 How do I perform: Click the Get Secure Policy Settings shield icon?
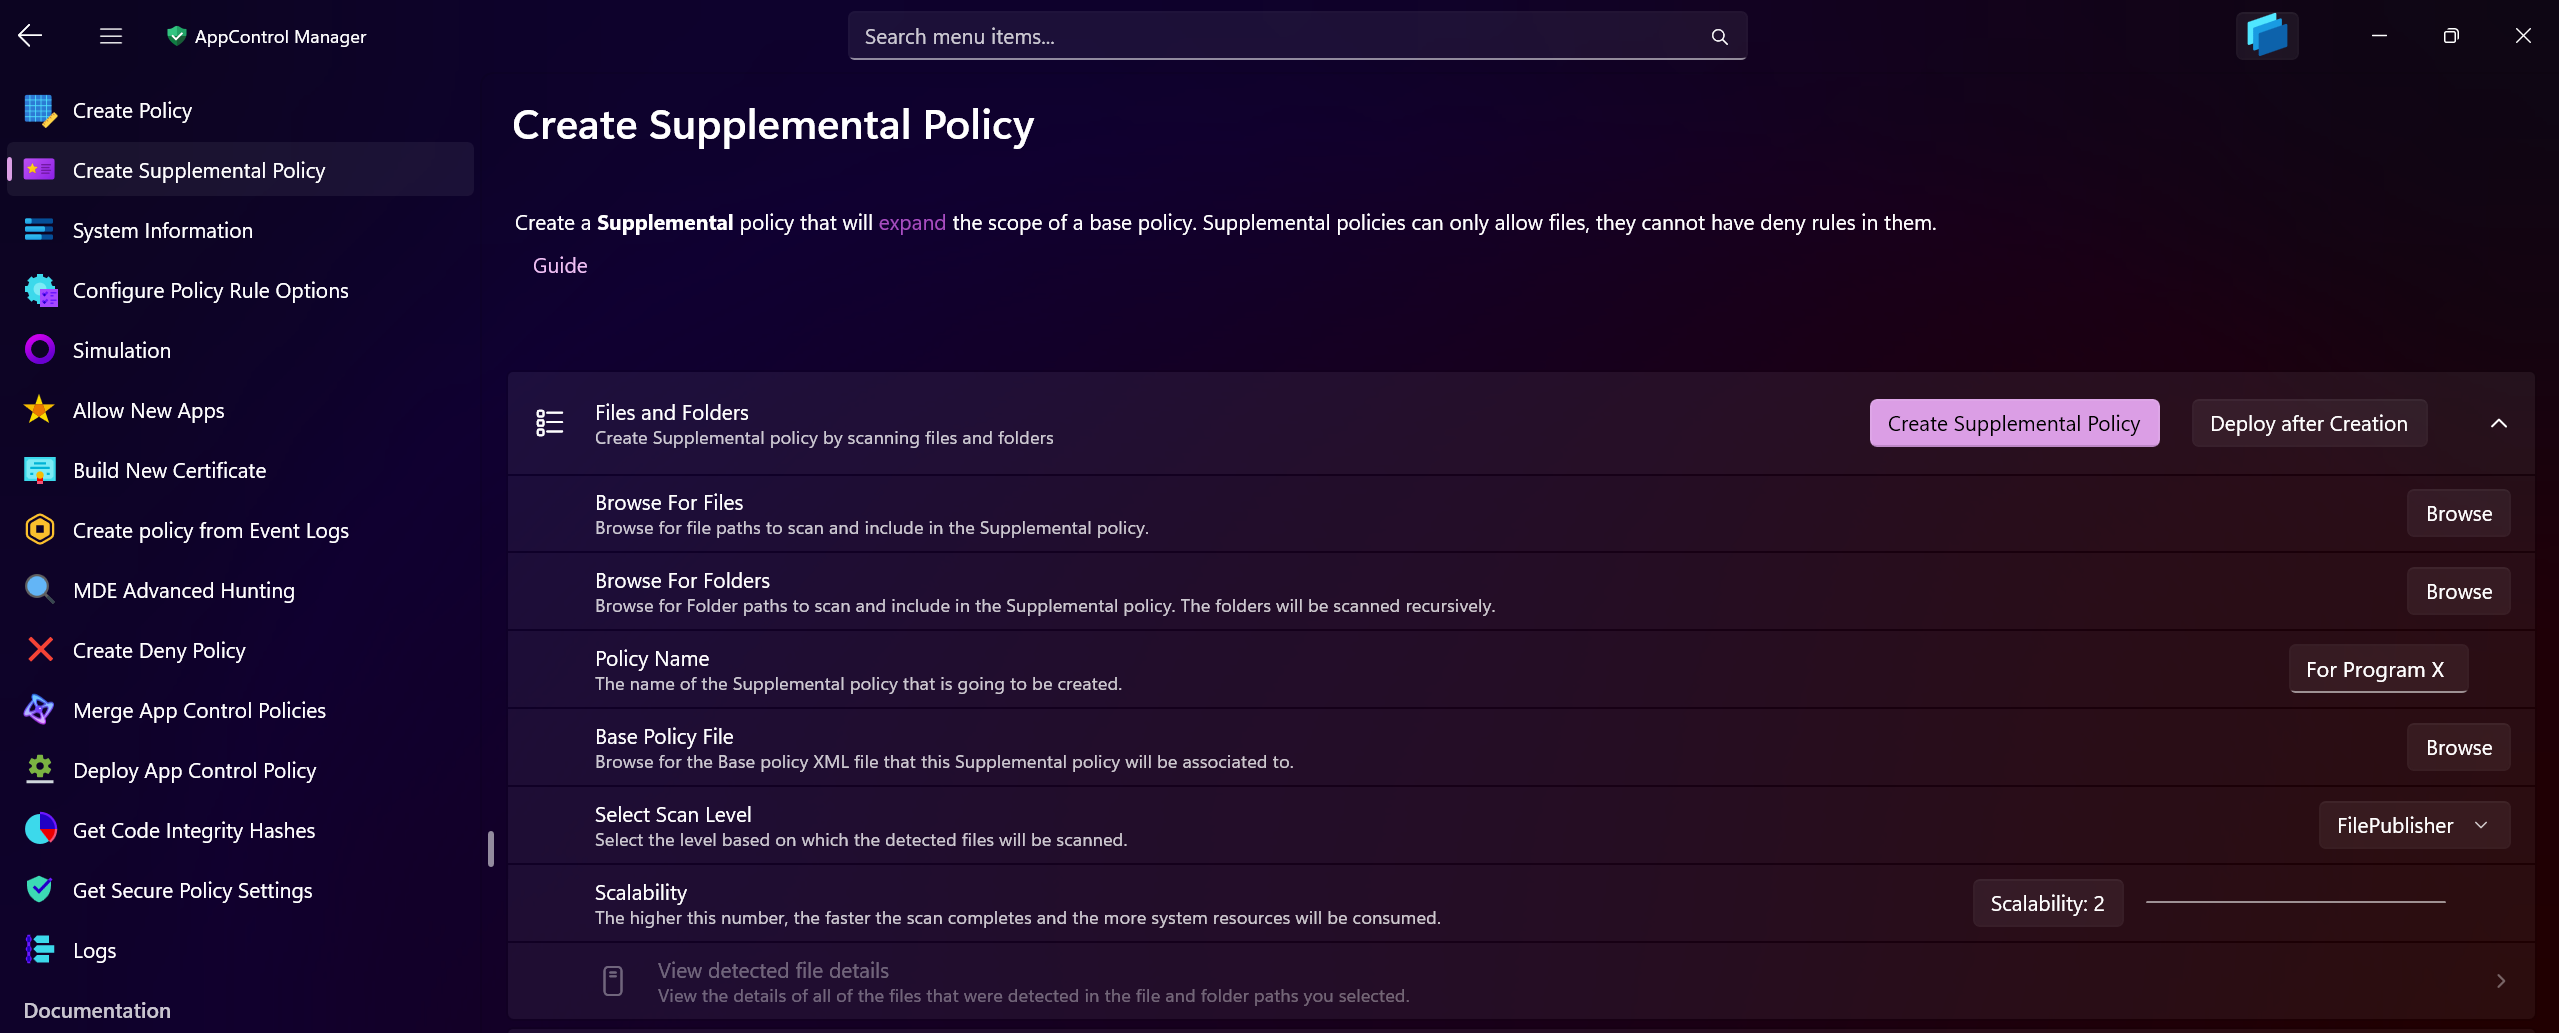pos(40,889)
